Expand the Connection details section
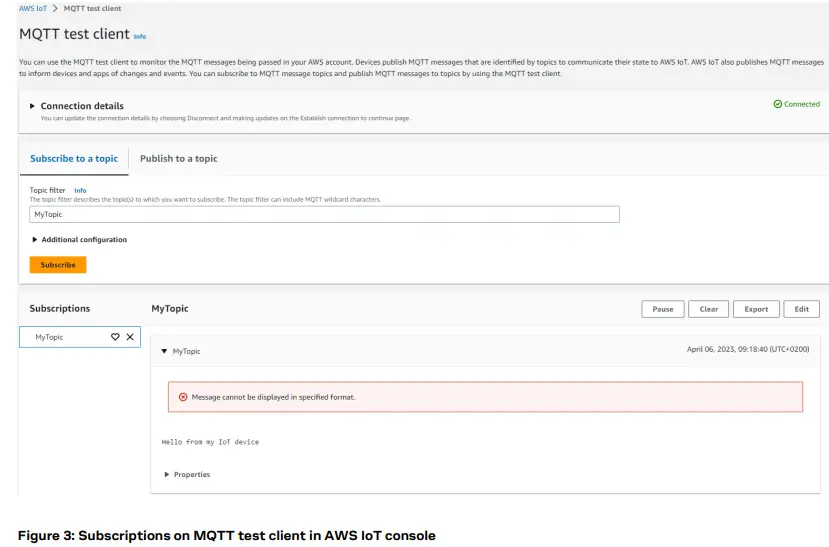 coord(32,106)
